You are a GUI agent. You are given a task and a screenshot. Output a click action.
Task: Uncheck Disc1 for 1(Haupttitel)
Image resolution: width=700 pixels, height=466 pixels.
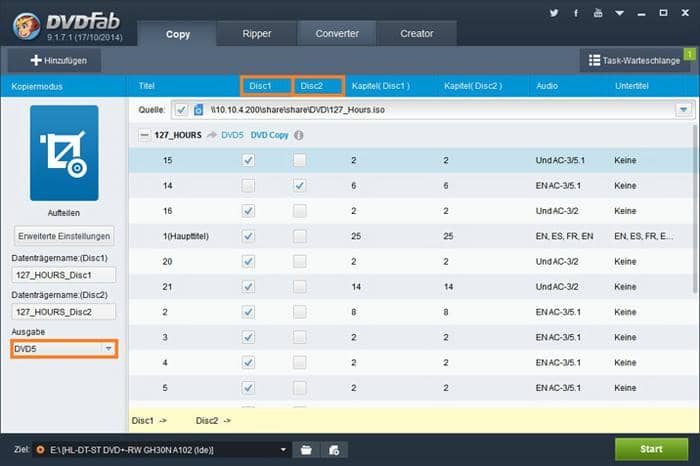click(248, 236)
